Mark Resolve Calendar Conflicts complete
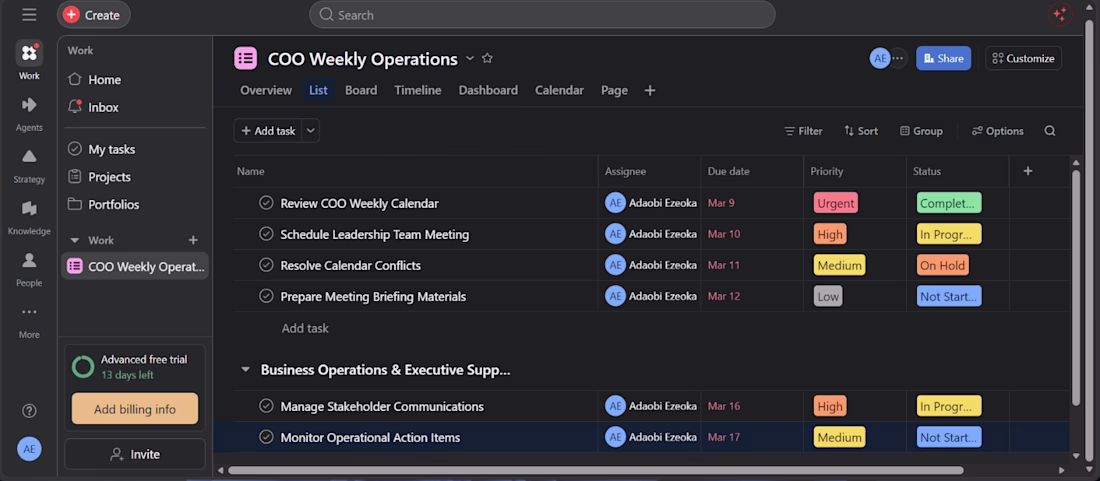Viewport: 1100px width, 481px height. pyautogui.click(x=266, y=265)
